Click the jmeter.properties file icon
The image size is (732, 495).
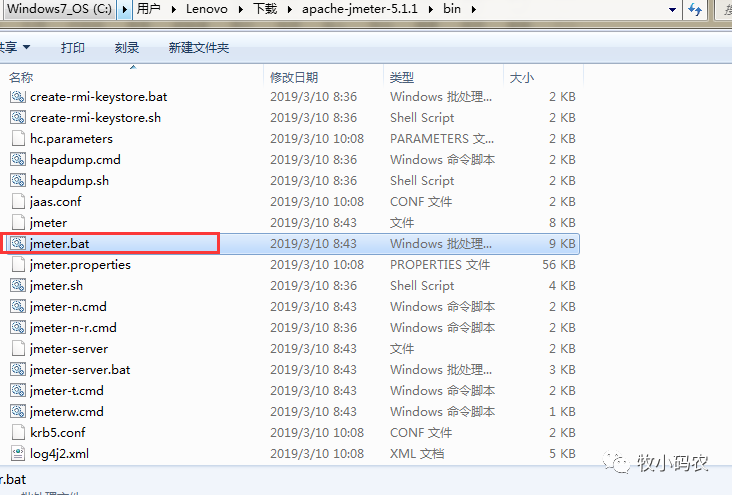(x=18, y=265)
